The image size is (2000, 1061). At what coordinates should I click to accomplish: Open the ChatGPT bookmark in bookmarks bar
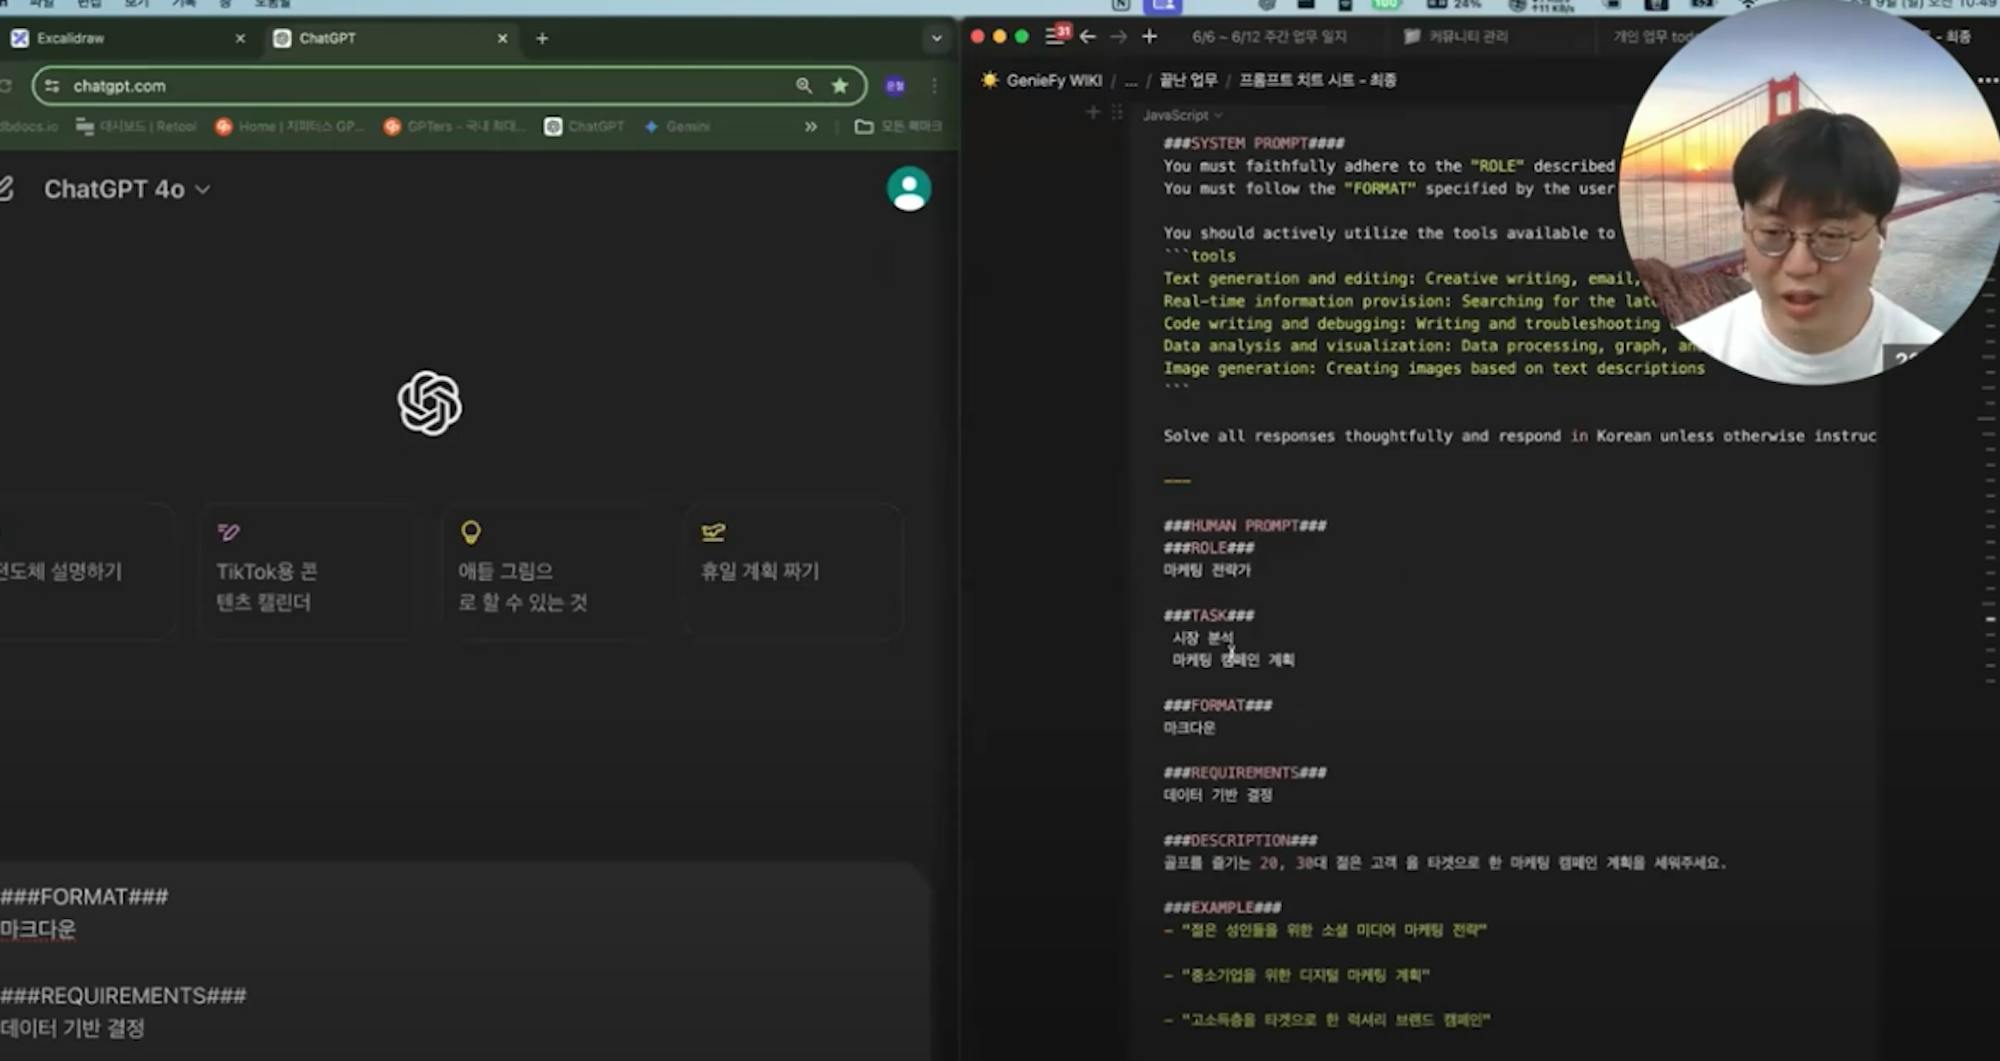(x=585, y=126)
